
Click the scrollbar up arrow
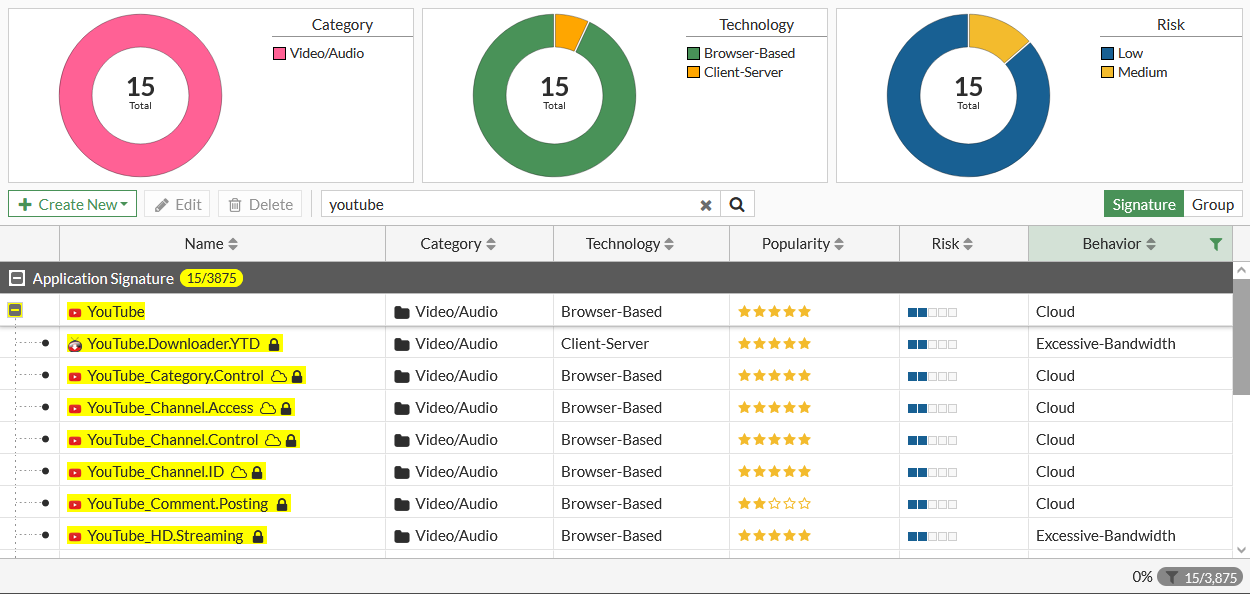(x=1241, y=270)
